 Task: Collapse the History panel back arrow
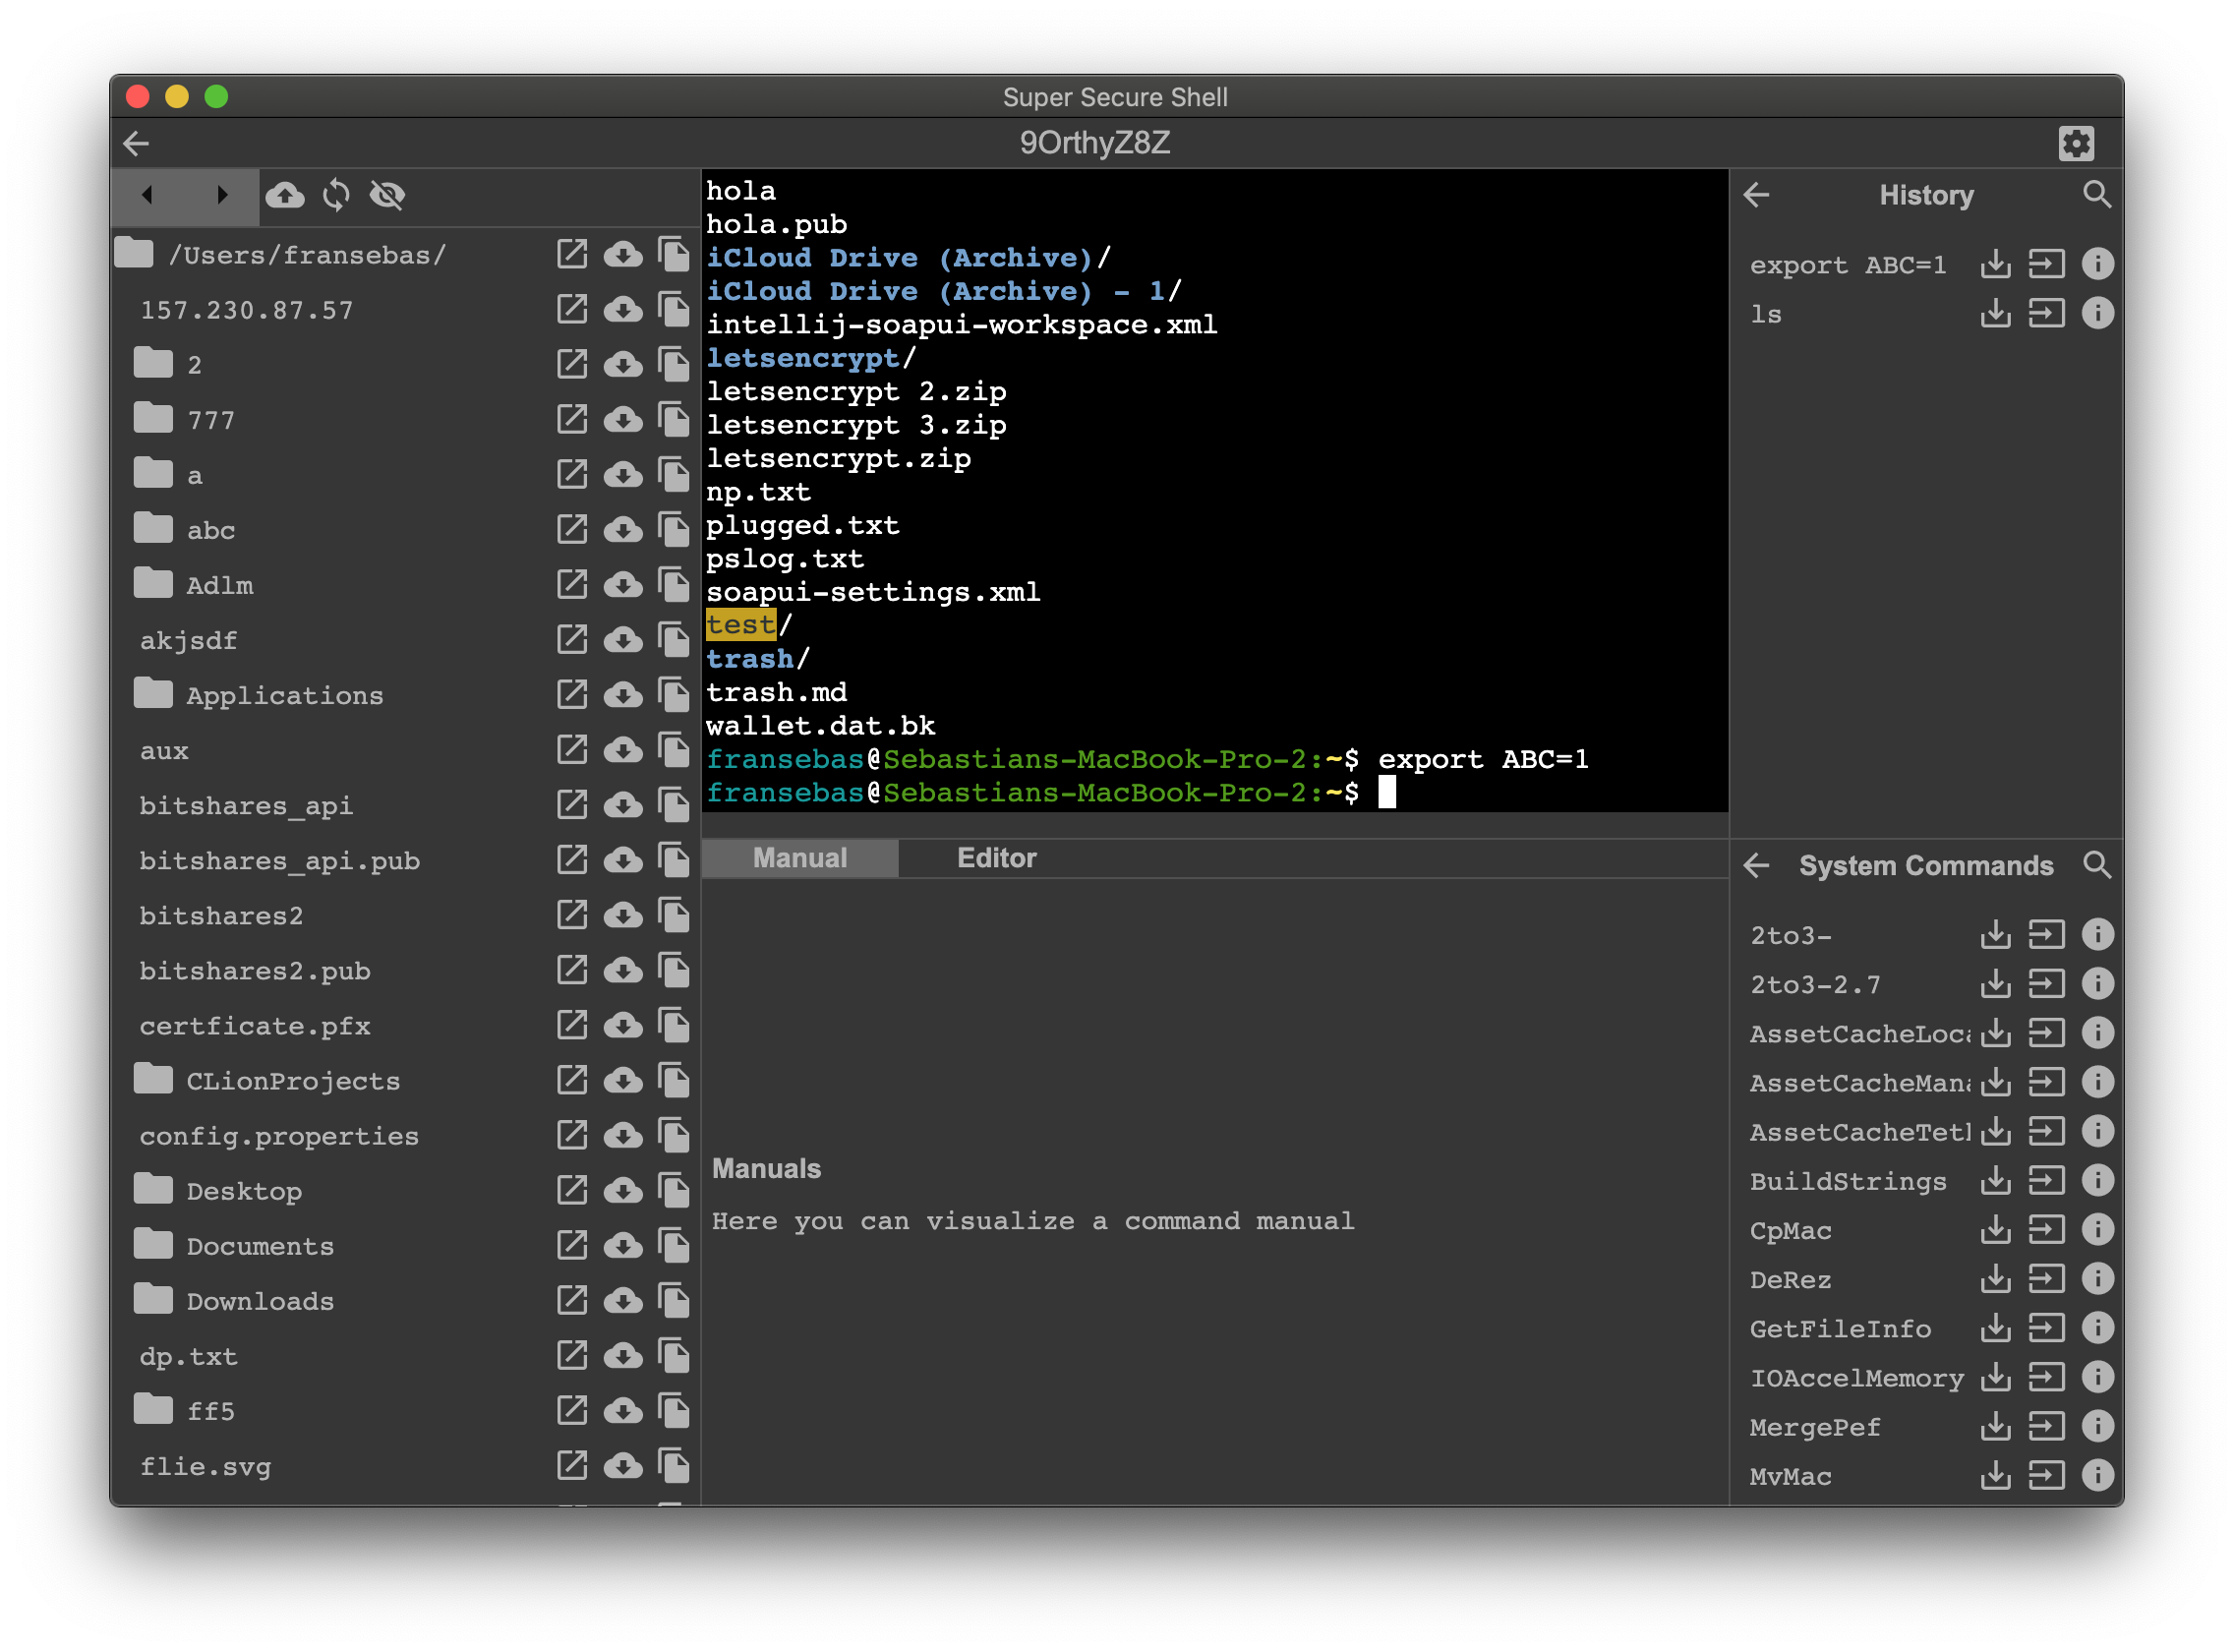click(x=1757, y=195)
